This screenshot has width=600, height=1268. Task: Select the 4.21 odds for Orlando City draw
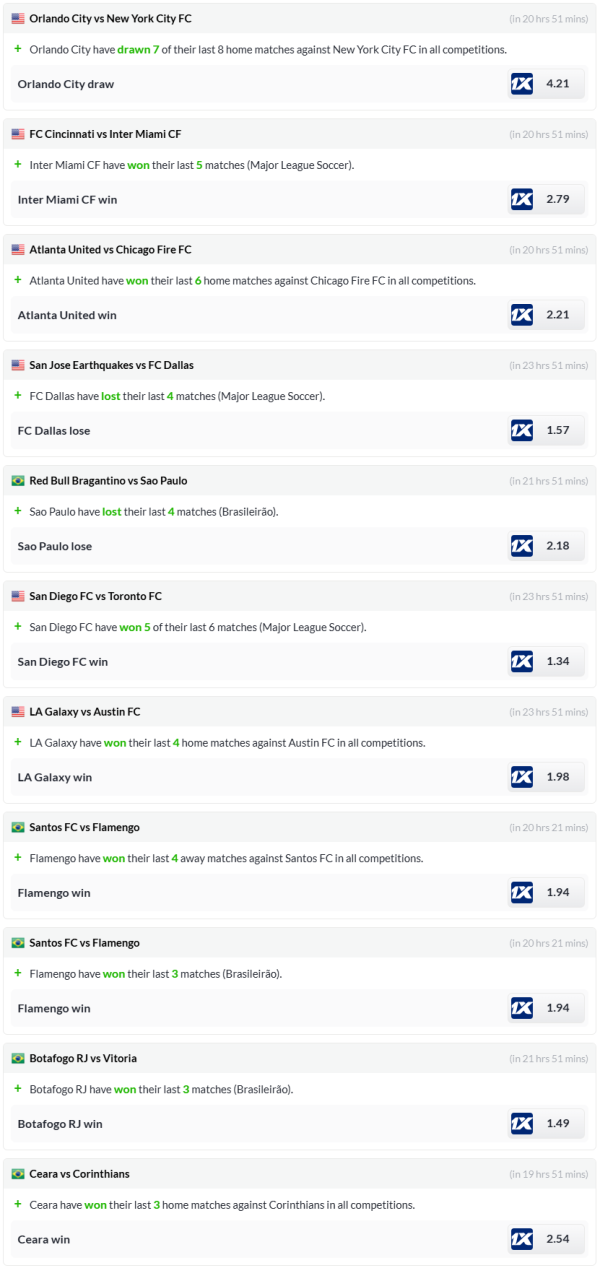point(558,84)
